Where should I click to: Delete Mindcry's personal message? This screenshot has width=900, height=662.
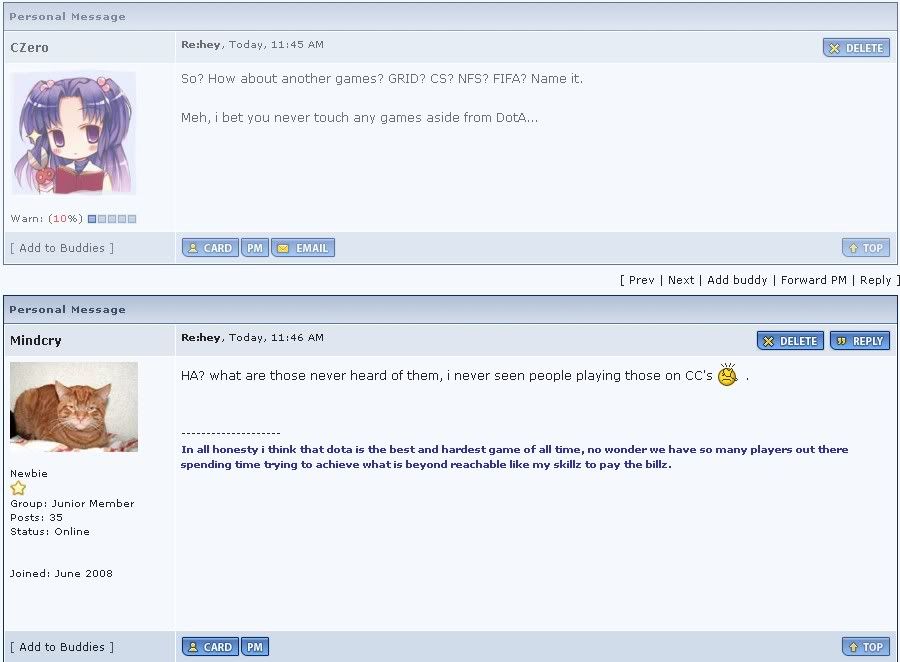click(790, 341)
